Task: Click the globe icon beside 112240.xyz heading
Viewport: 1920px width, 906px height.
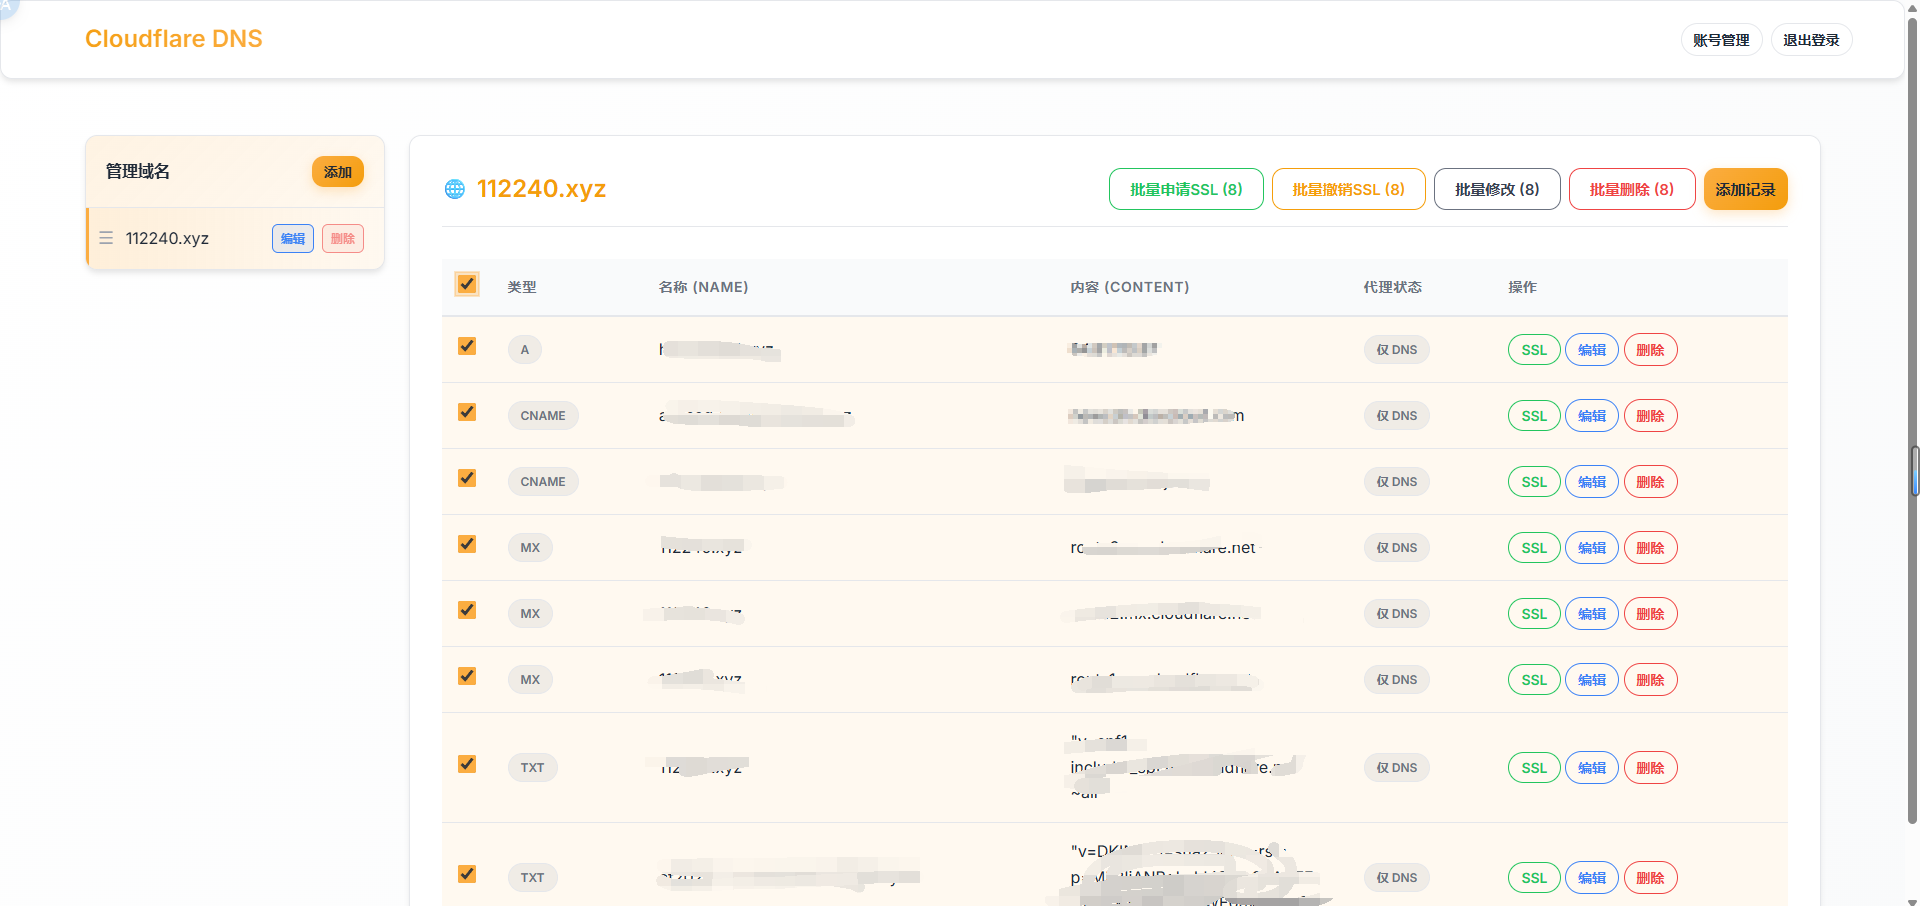Action: pos(455,189)
